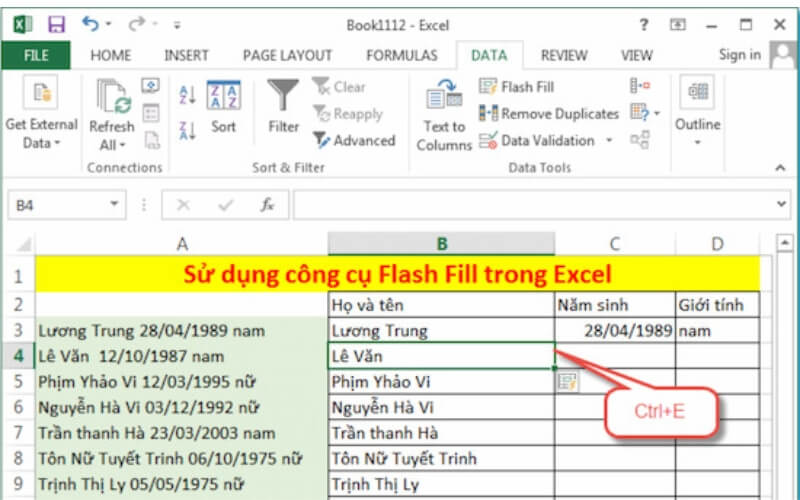Screen dimensions: 800x500
Task: Click the Insert Function fx icon
Action: pos(267,205)
